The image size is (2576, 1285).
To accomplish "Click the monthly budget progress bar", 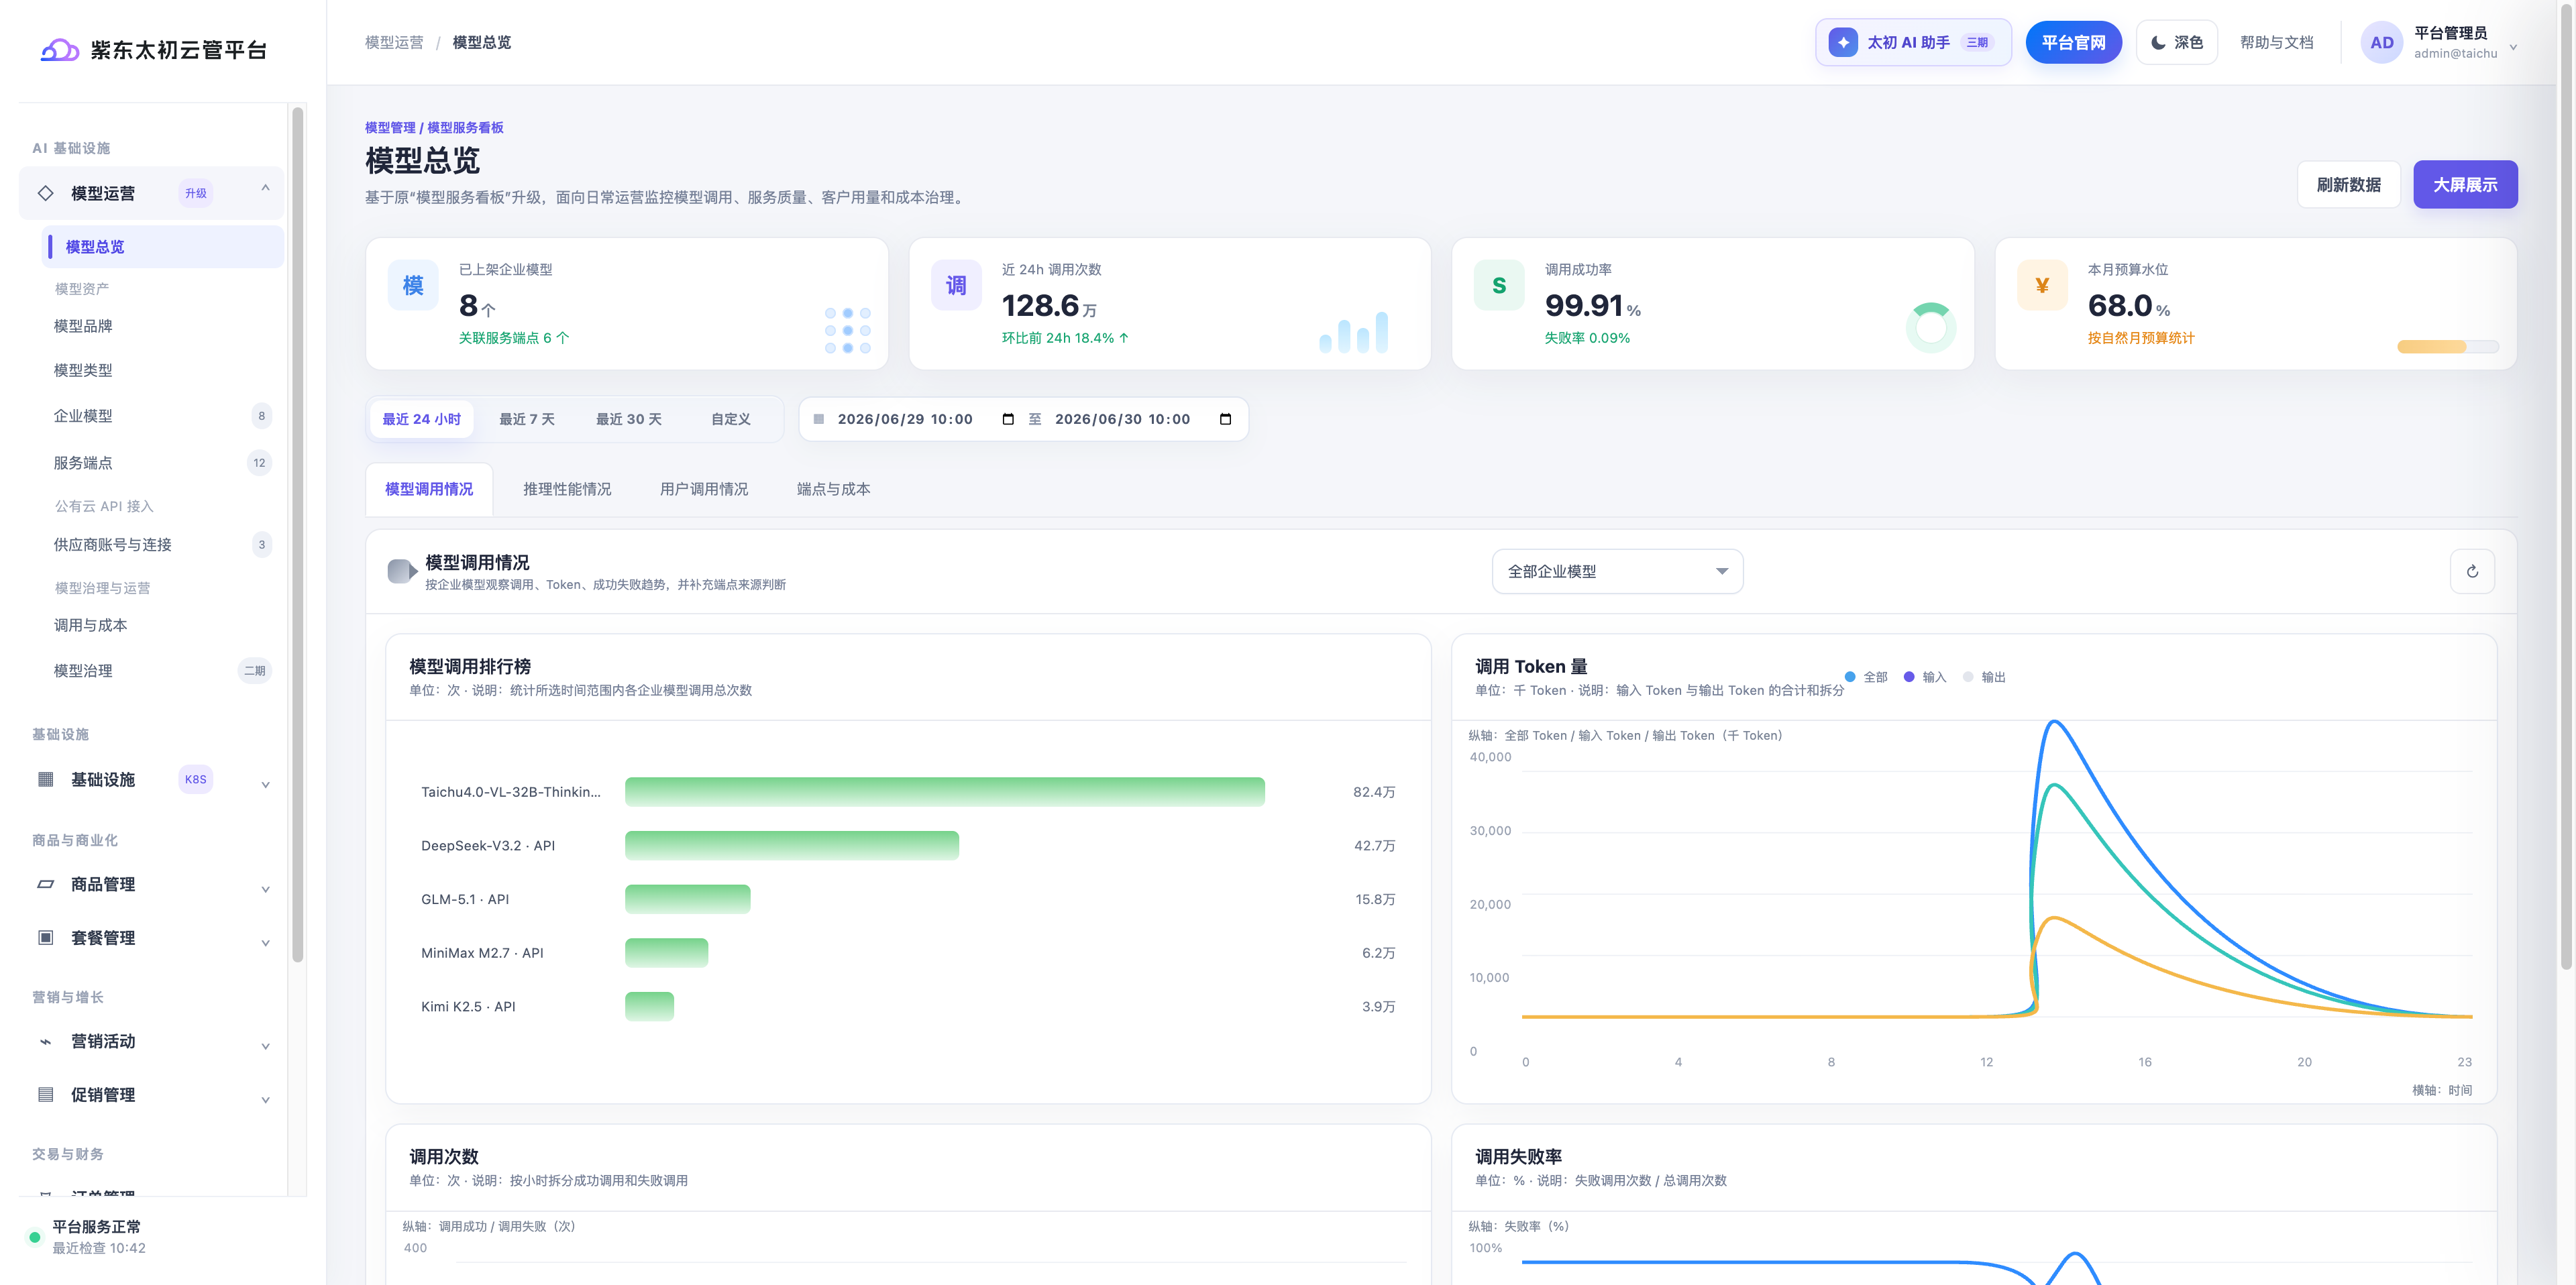I will [x=2447, y=346].
